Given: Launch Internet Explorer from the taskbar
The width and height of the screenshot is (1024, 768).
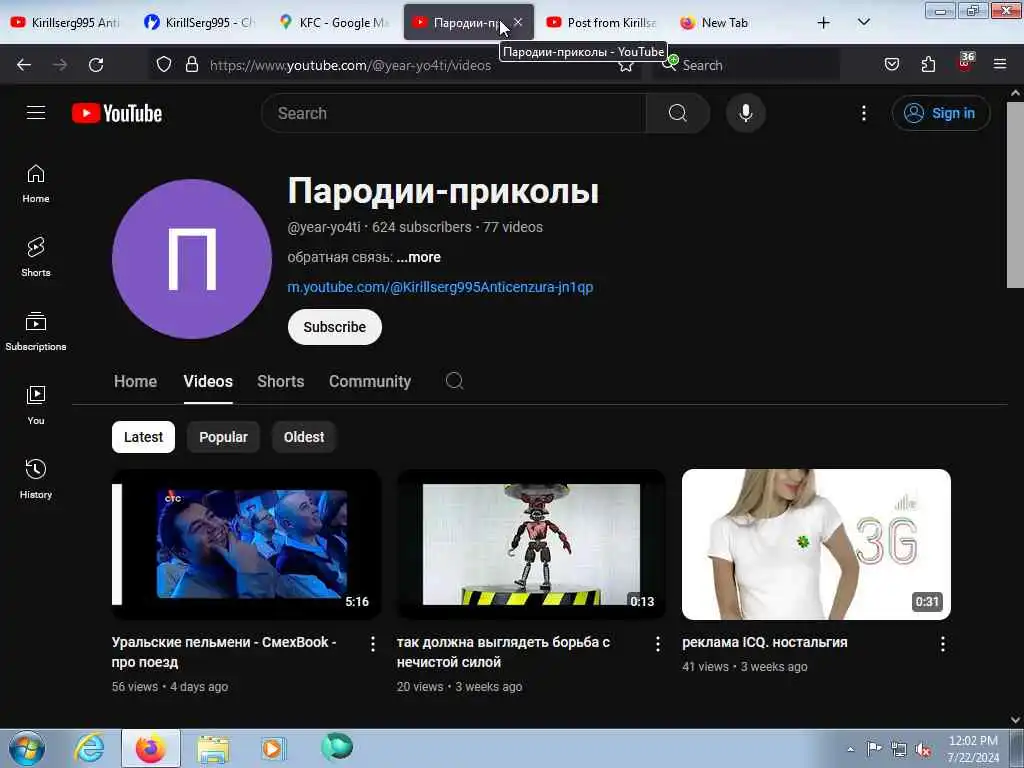Looking at the screenshot, I should click(88, 748).
